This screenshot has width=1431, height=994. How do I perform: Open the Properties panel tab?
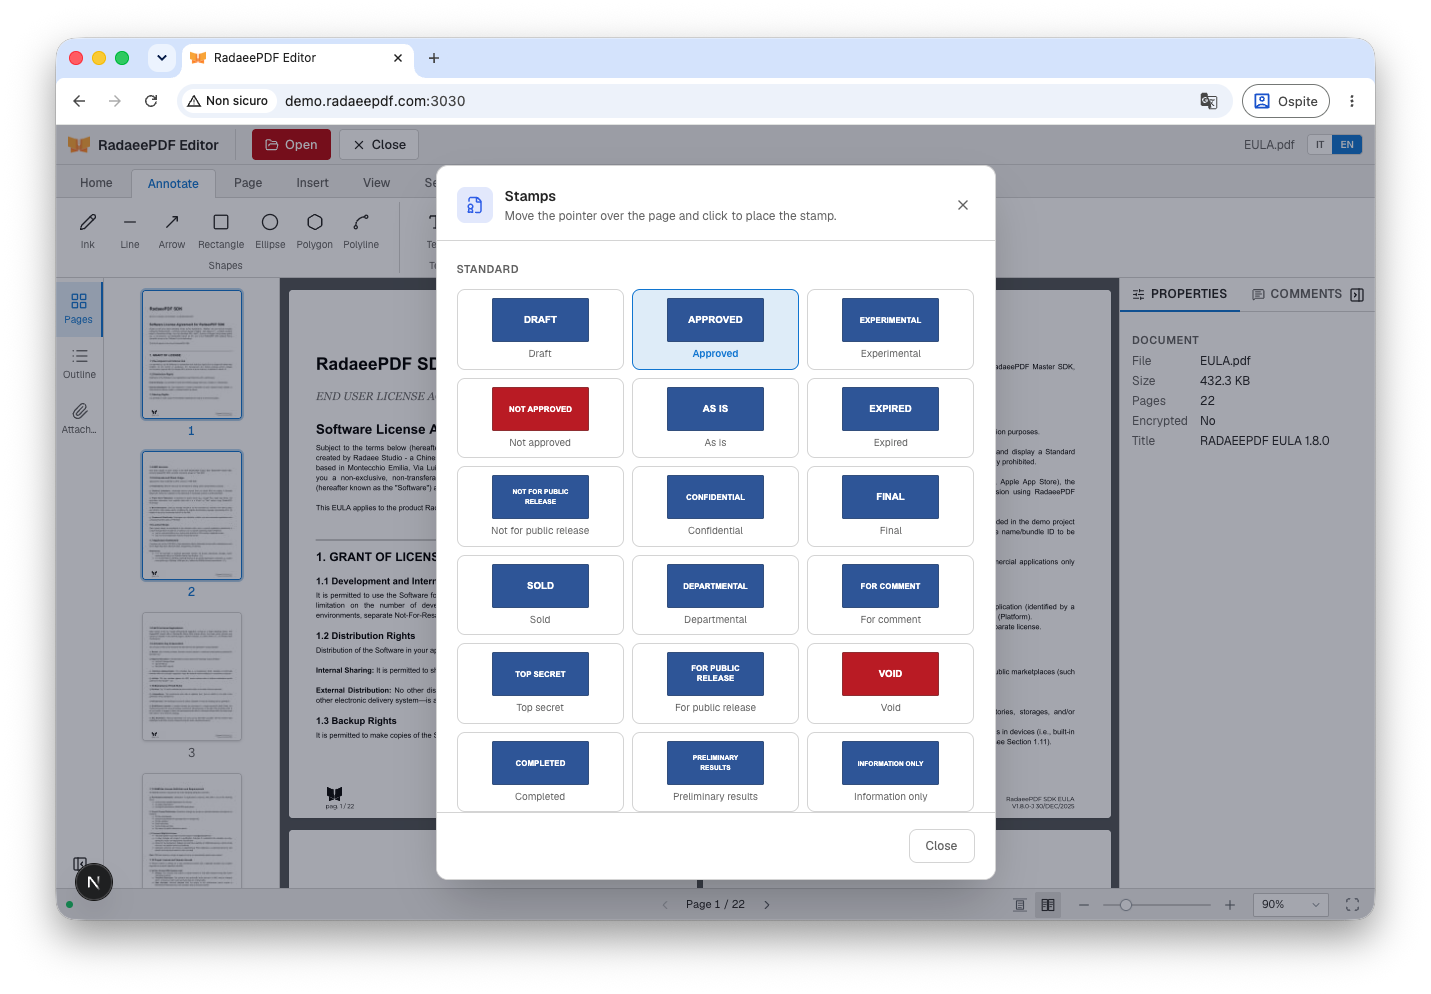point(1180,294)
